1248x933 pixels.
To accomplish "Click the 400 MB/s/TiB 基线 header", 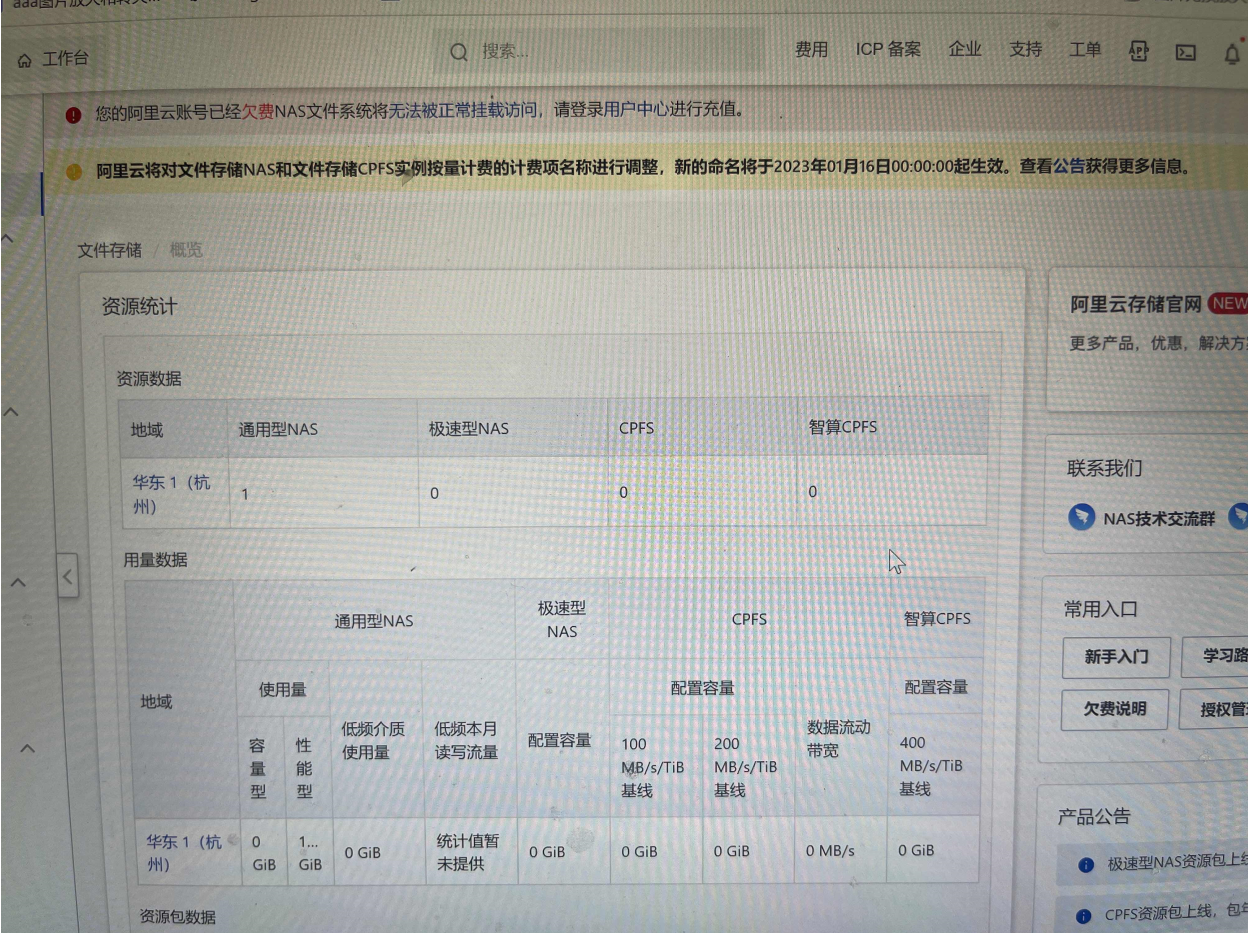I will [x=930, y=765].
